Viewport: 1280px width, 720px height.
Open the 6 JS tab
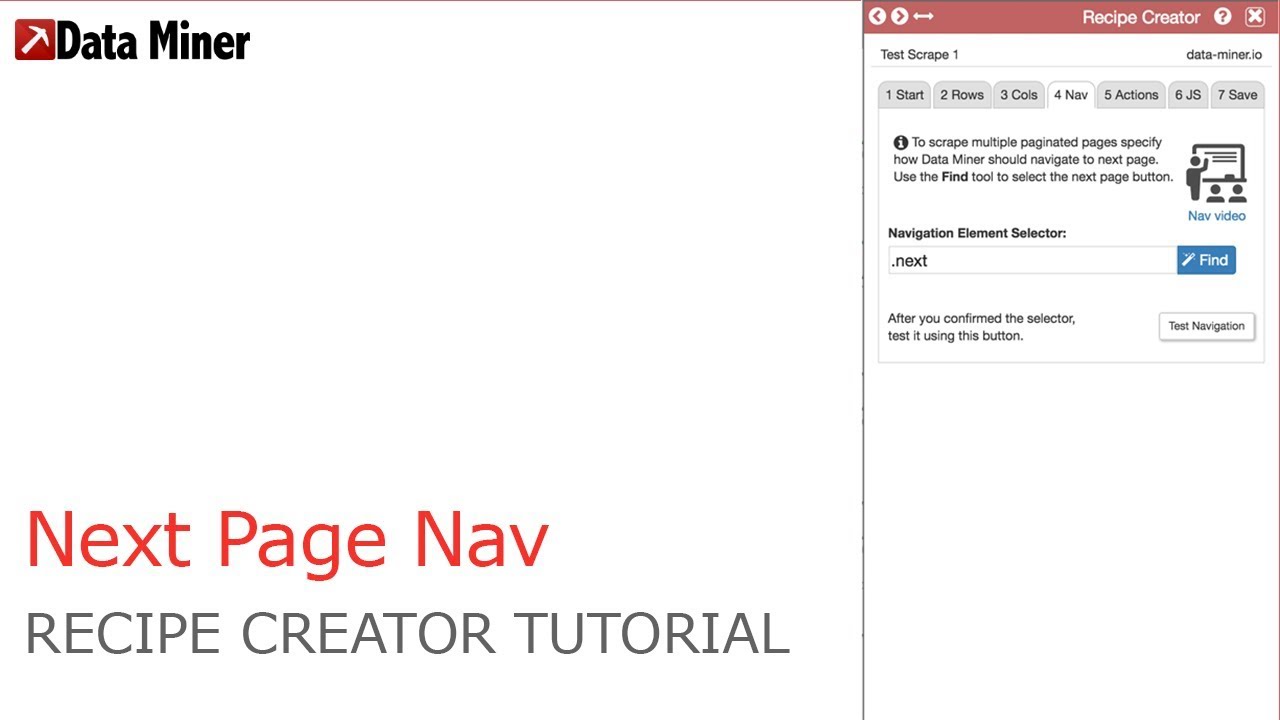(x=1188, y=95)
